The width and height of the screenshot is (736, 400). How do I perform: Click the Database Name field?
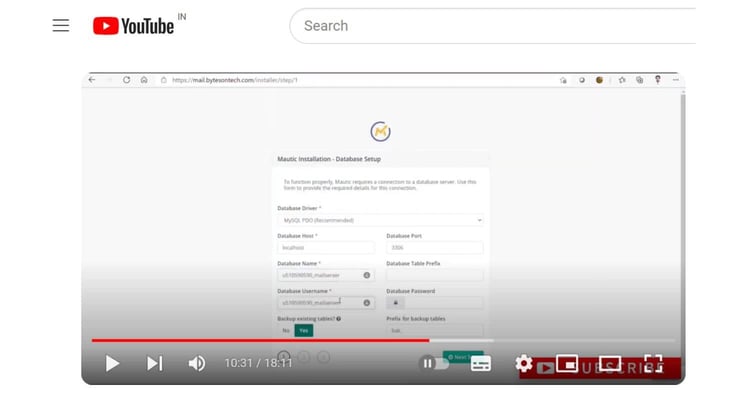(x=326, y=275)
